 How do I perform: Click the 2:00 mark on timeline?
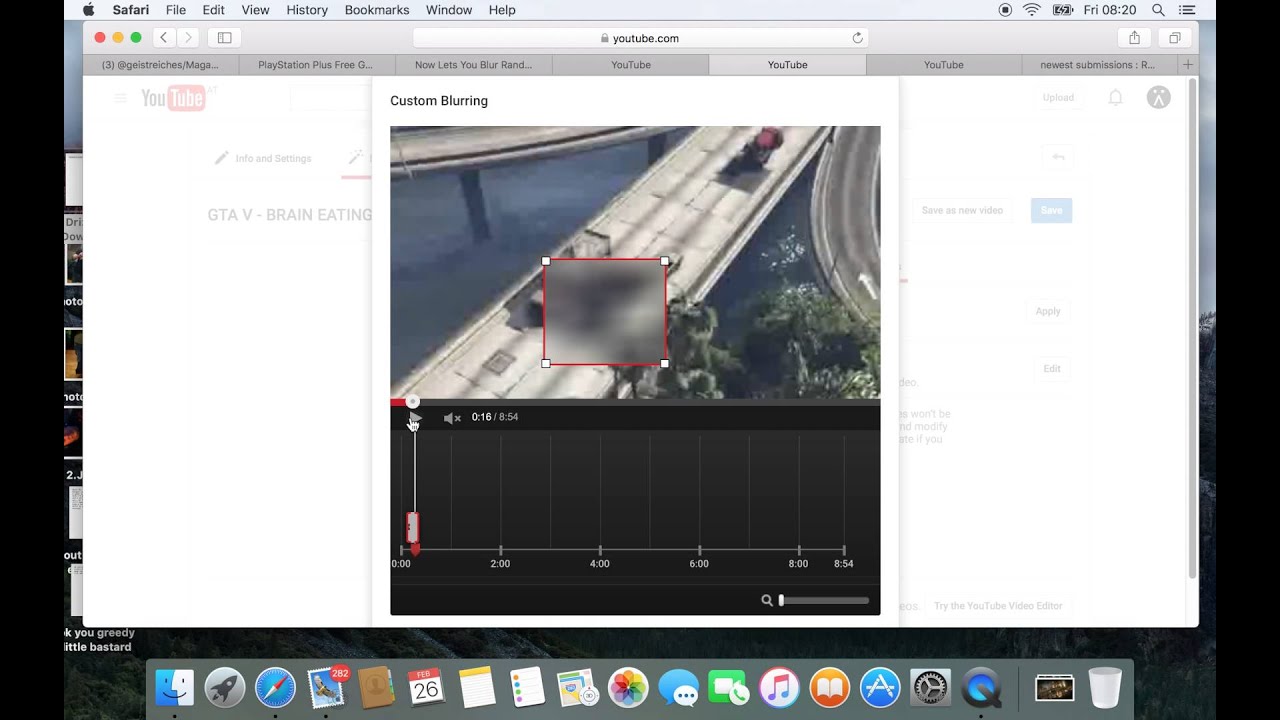[500, 563]
